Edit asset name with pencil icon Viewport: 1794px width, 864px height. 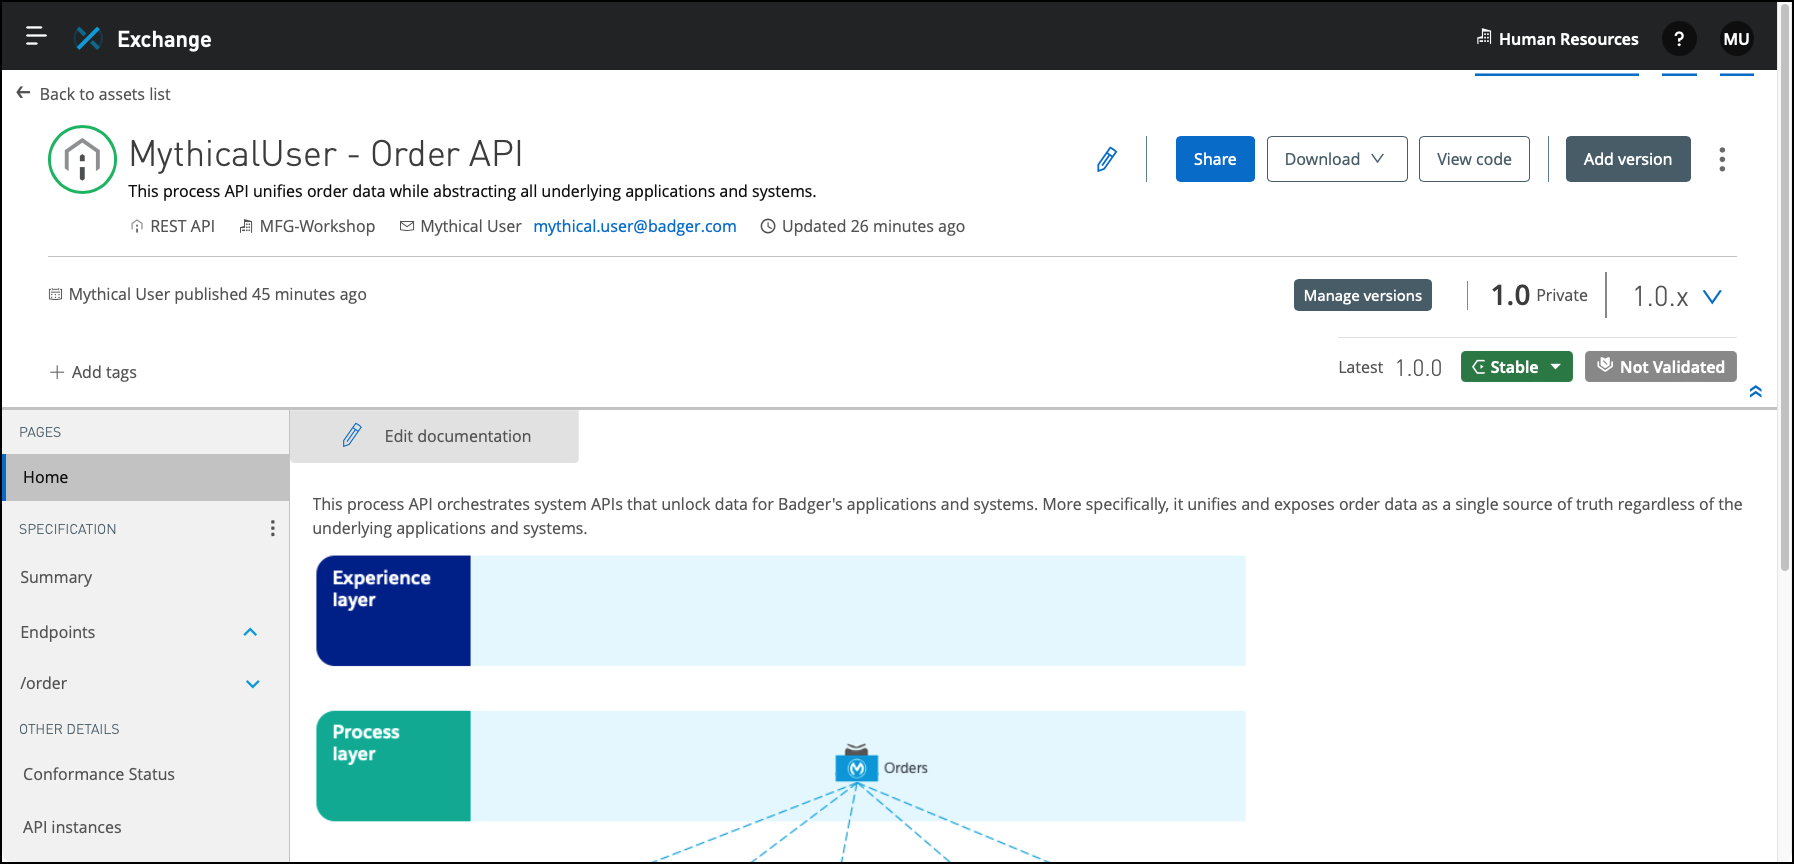1106,159
